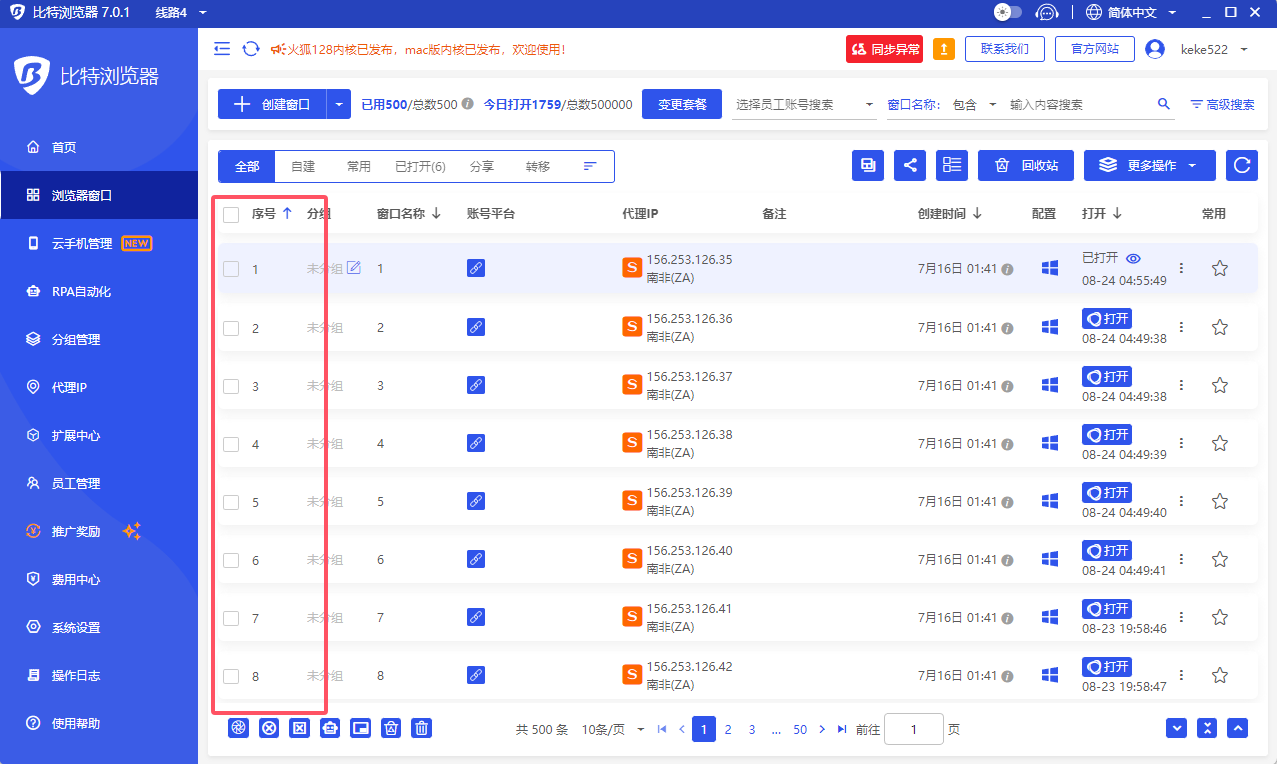Click the customer service headset icon
Screen dimensions: 1277x764
1047,13
